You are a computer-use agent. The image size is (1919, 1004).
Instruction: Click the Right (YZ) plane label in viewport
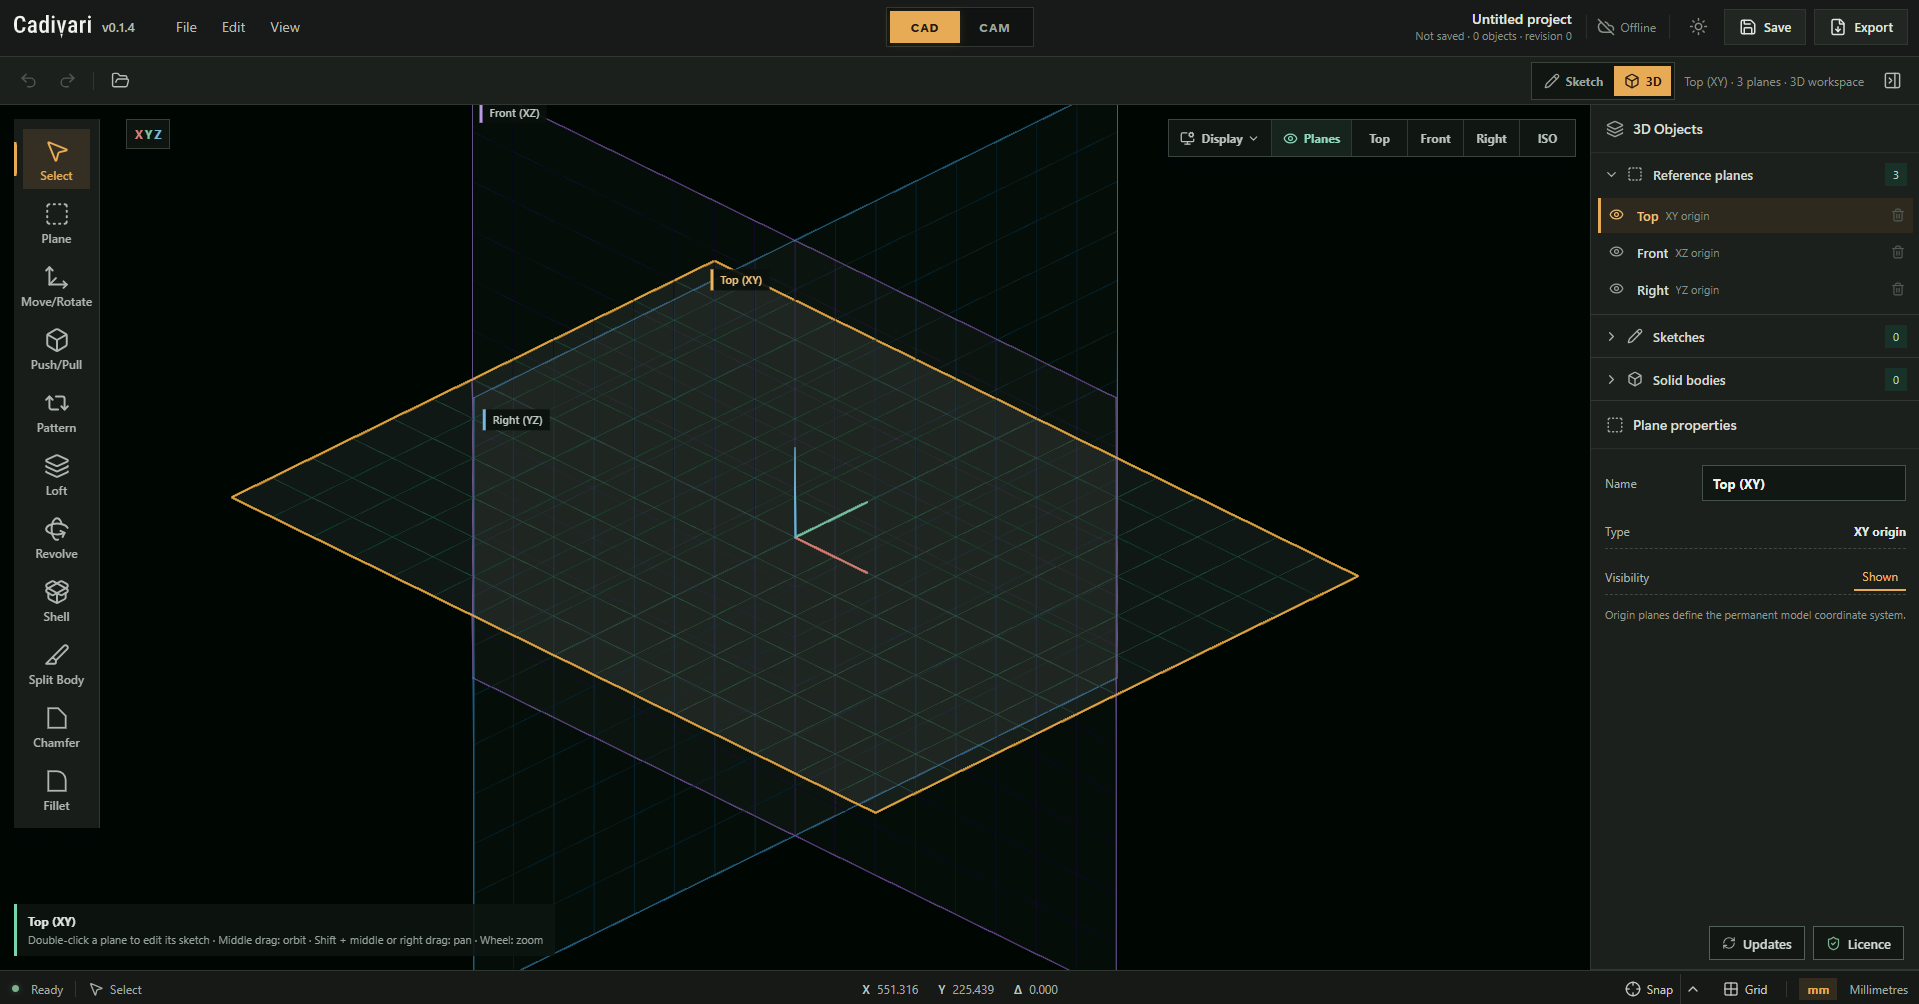[517, 420]
